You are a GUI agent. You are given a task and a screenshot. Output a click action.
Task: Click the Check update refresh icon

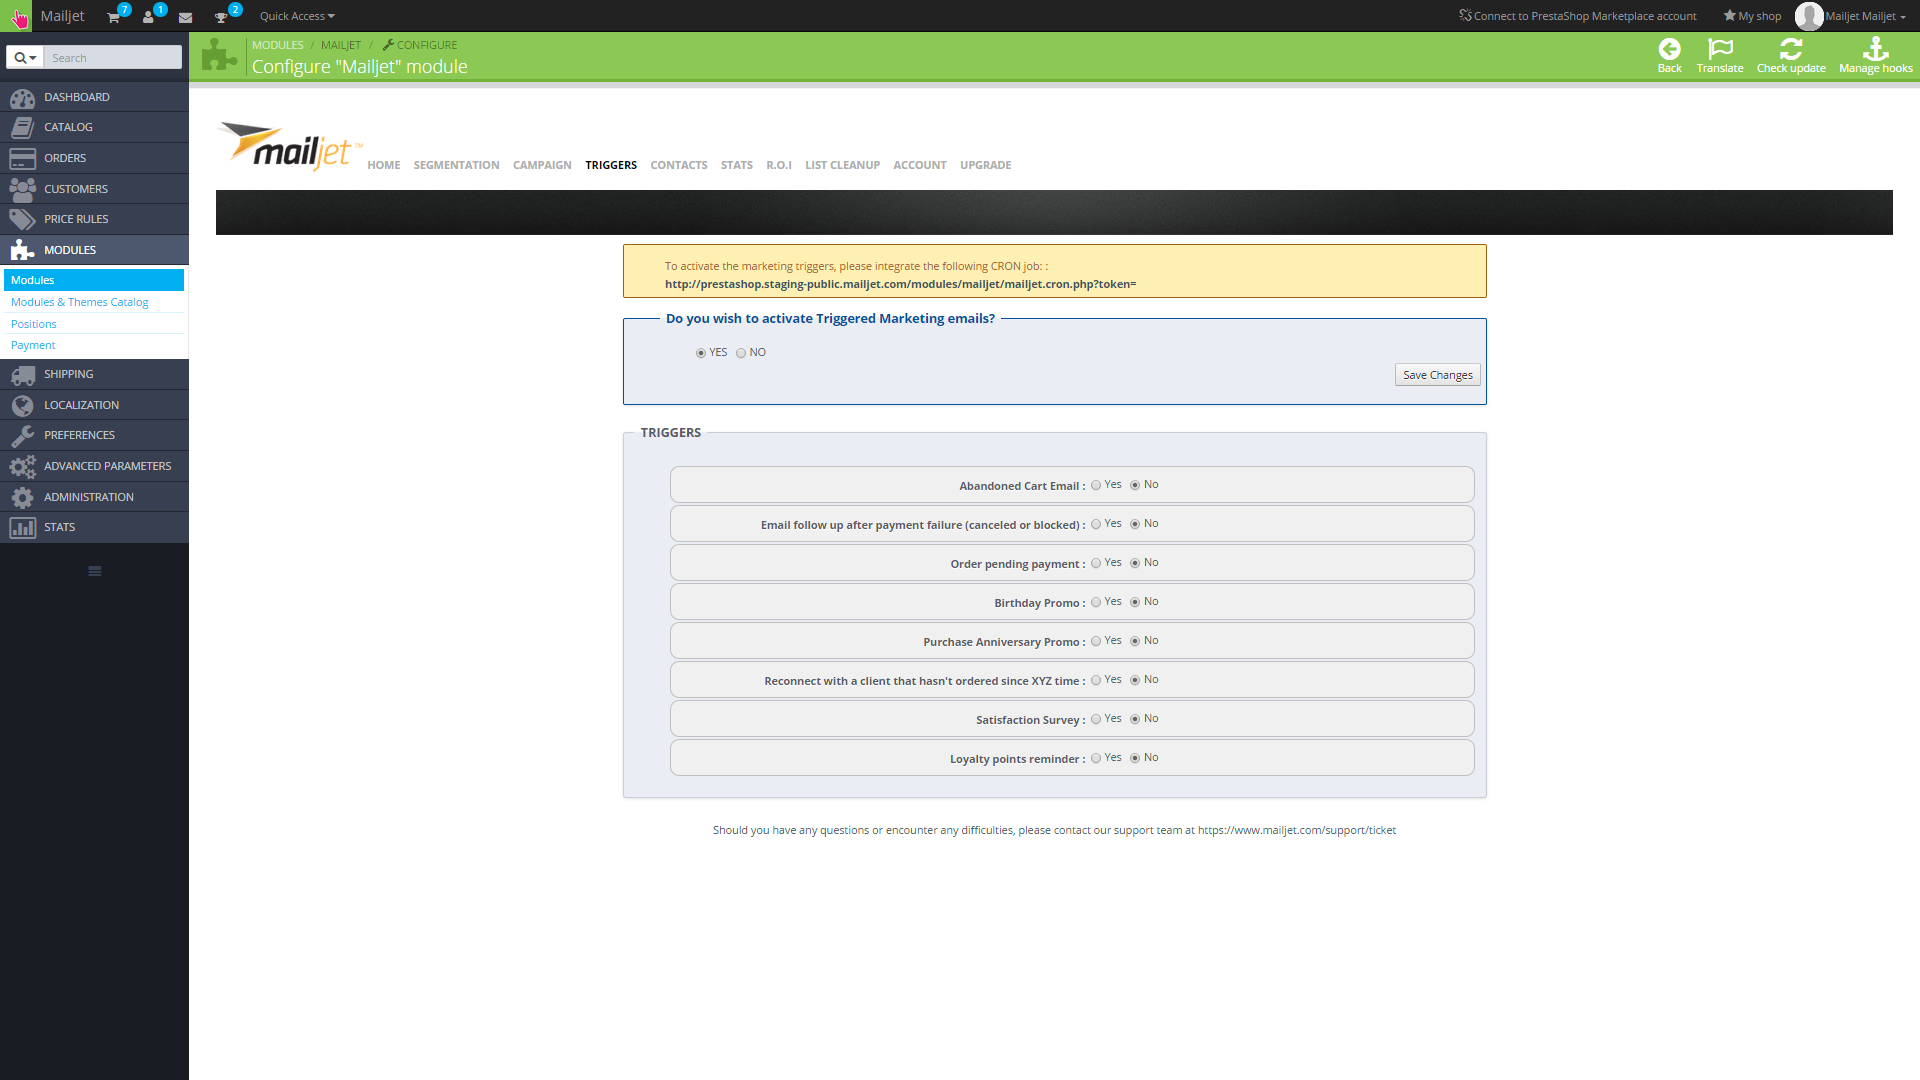click(x=1791, y=49)
